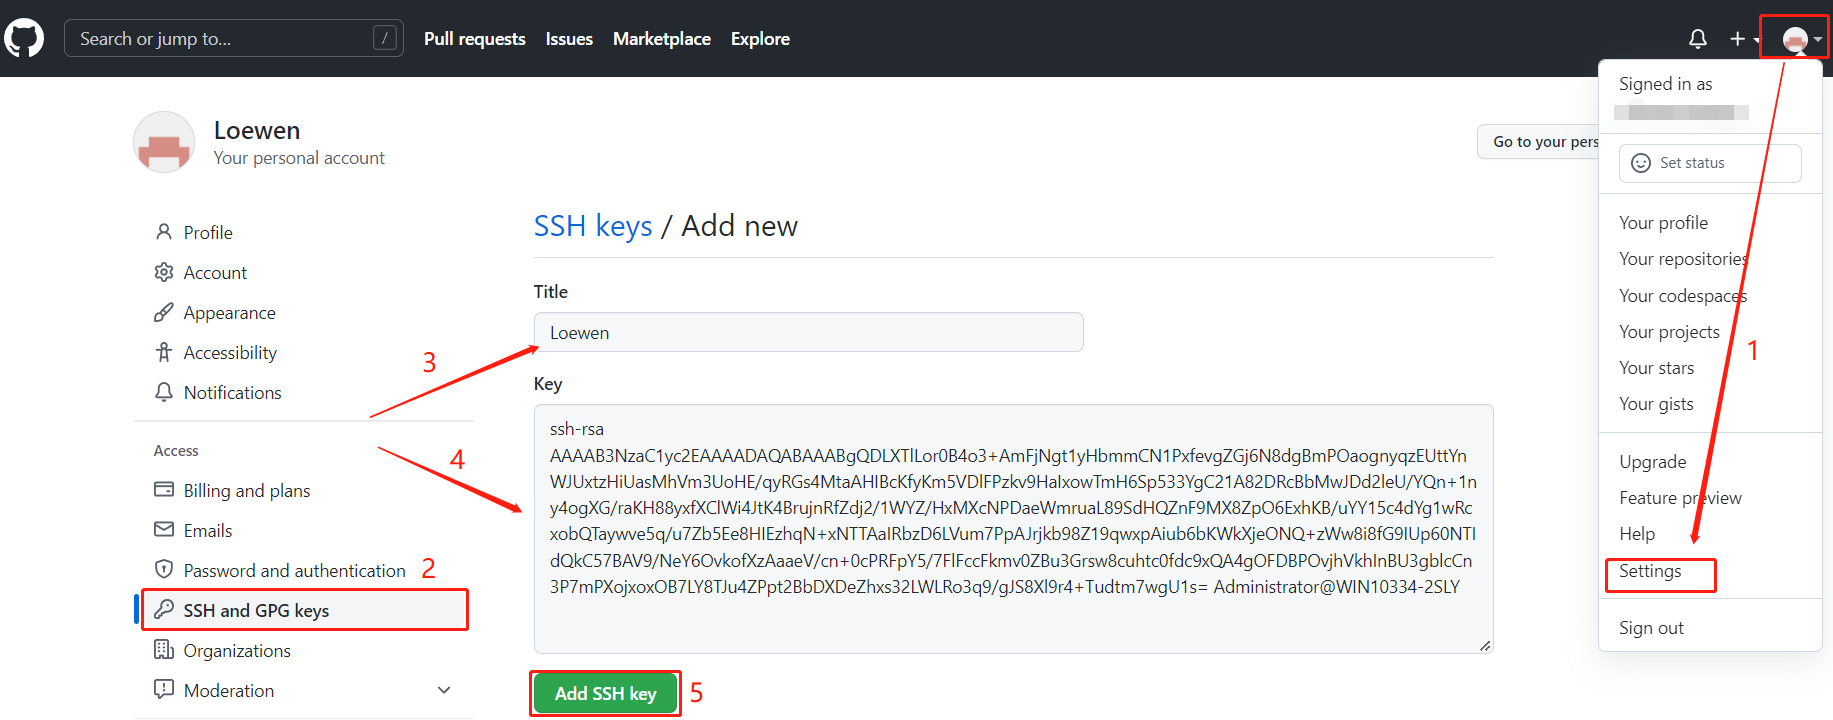Follow the SSH keys breadcrumb link

[x=593, y=225]
